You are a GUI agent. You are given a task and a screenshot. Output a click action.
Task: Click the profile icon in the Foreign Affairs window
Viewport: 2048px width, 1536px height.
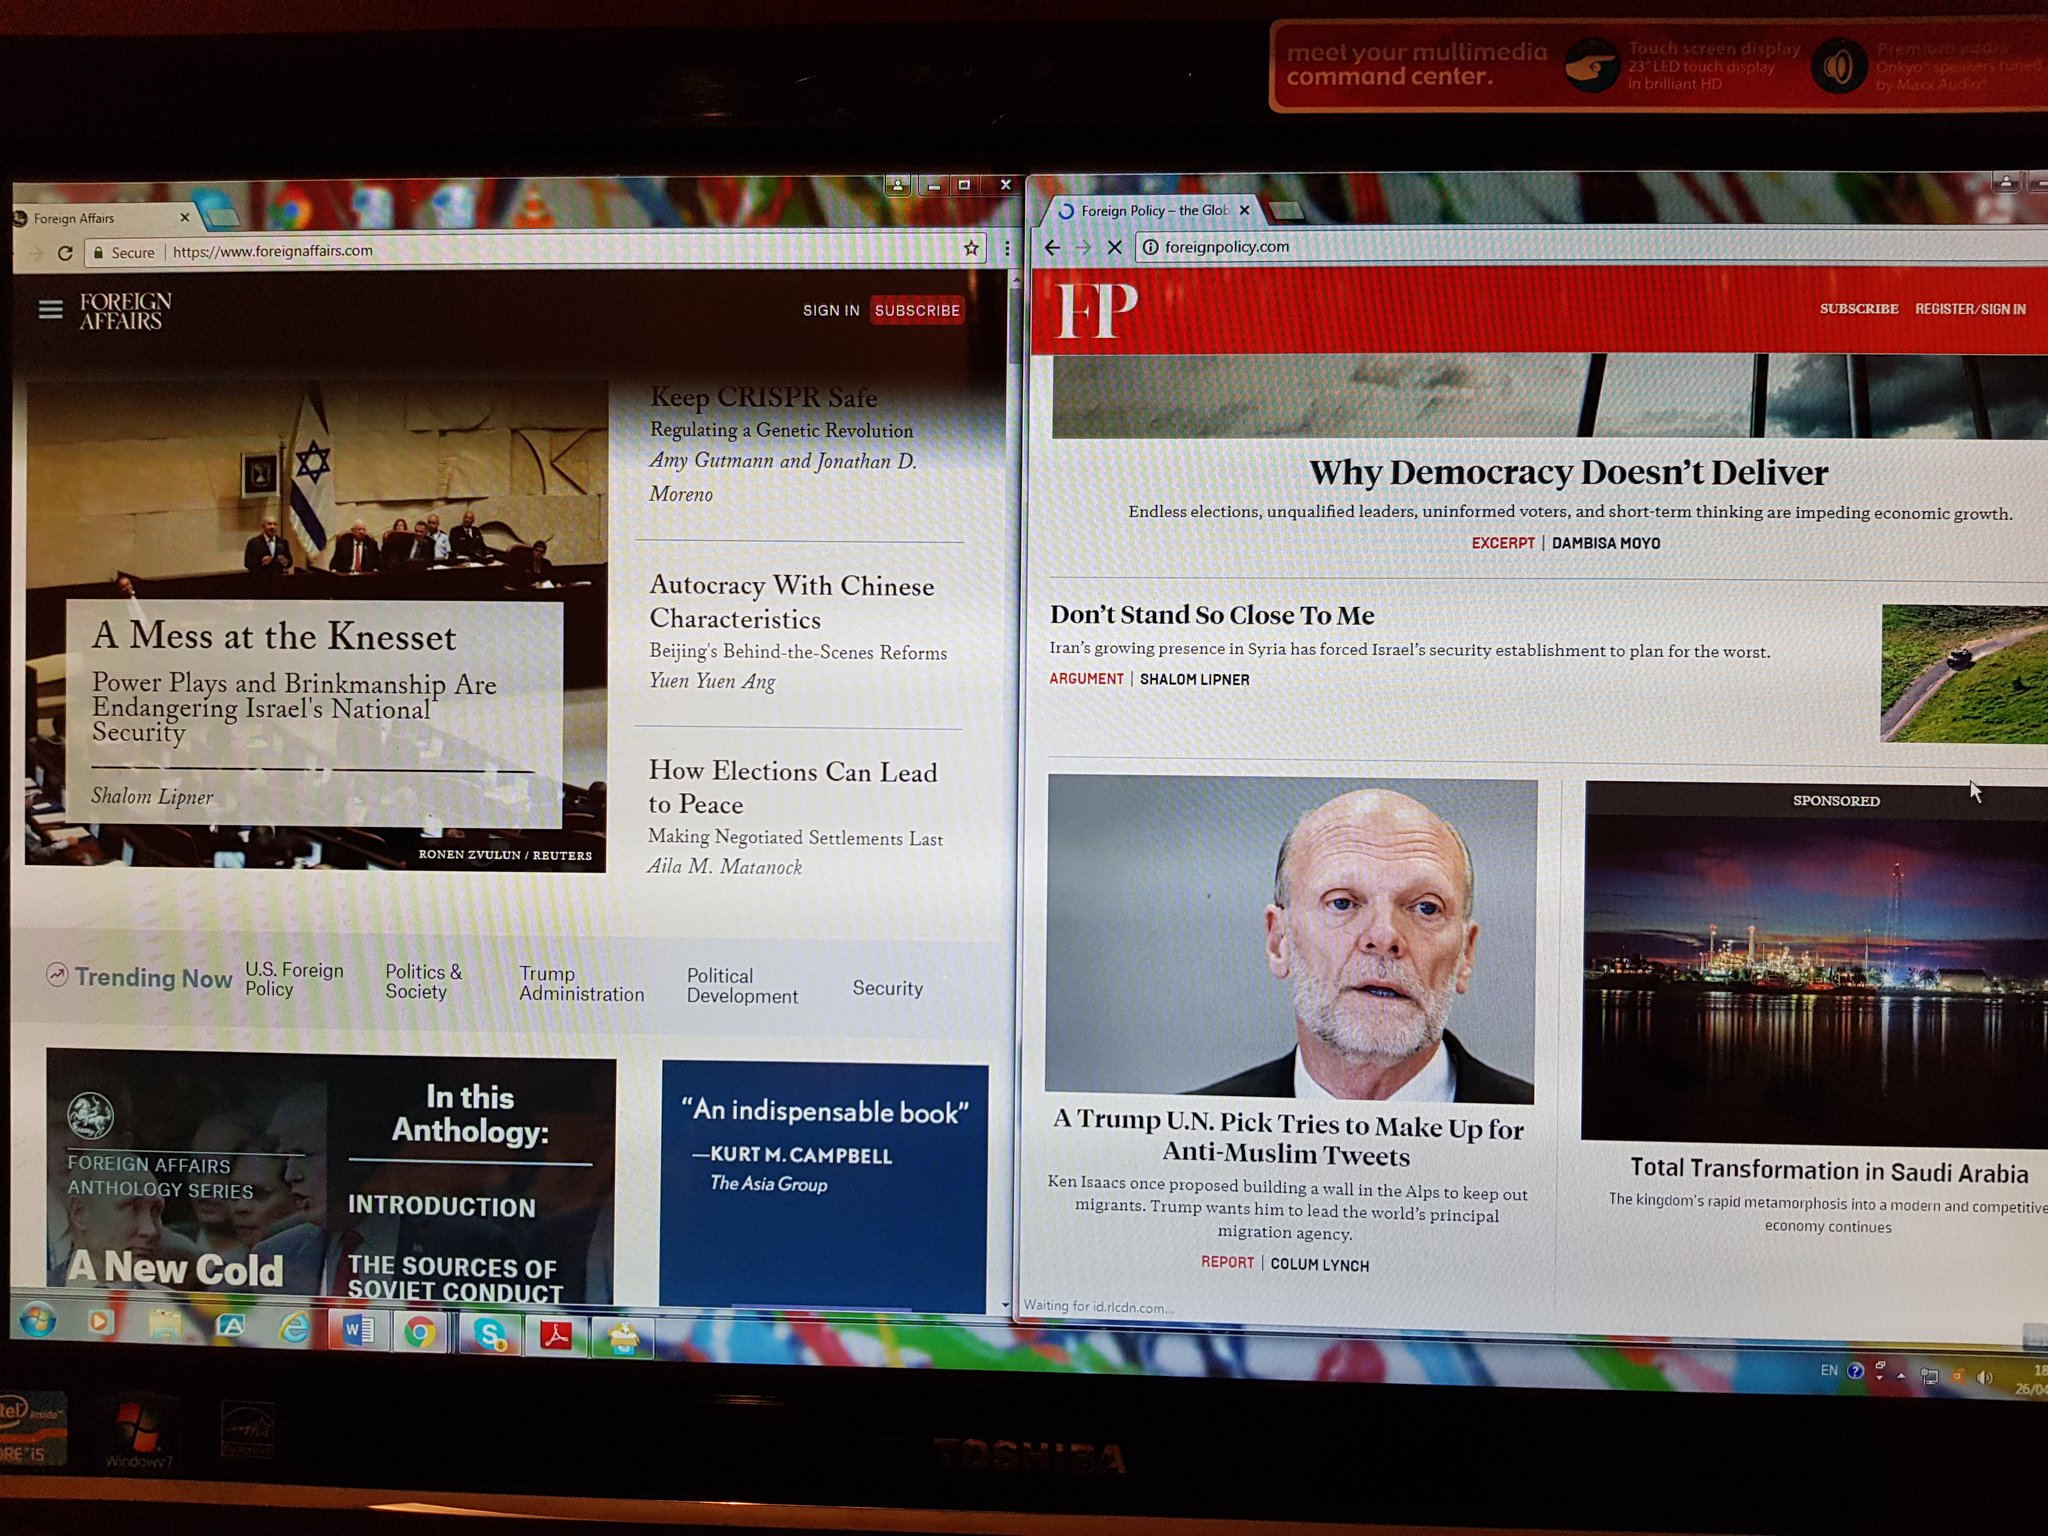(x=898, y=185)
